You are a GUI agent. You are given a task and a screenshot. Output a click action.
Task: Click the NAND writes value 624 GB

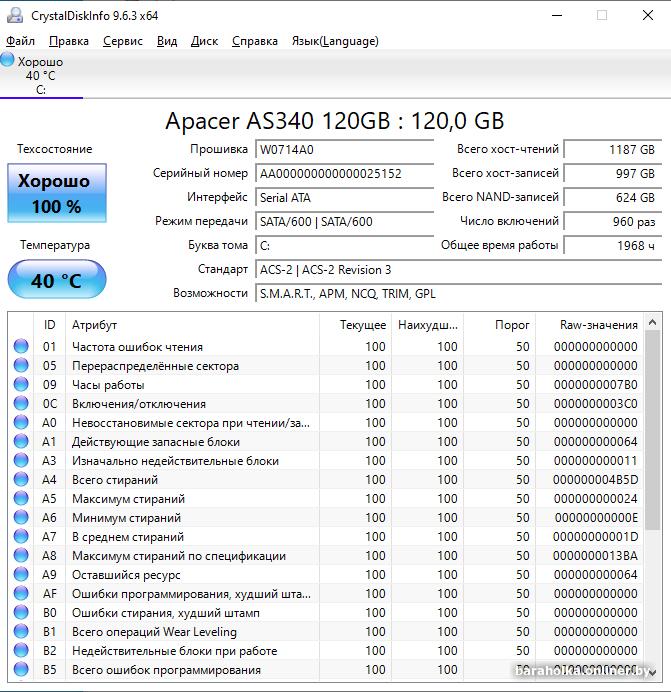point(613,197)
